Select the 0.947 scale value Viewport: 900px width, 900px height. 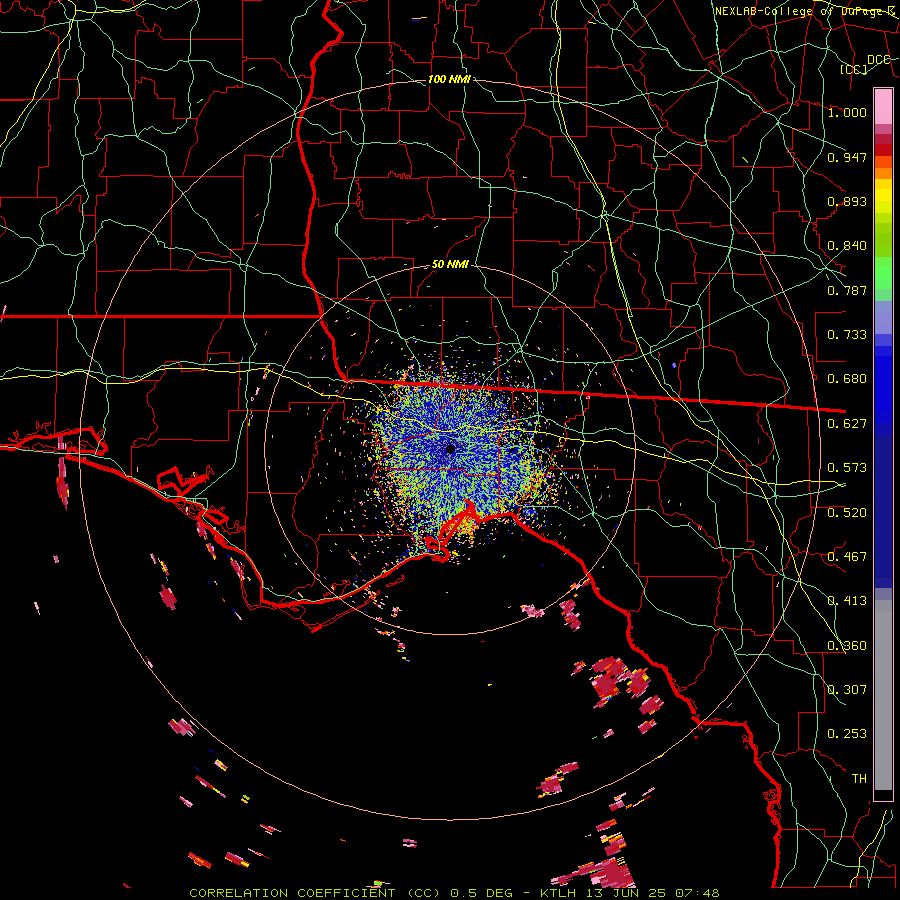click(847, 157)
